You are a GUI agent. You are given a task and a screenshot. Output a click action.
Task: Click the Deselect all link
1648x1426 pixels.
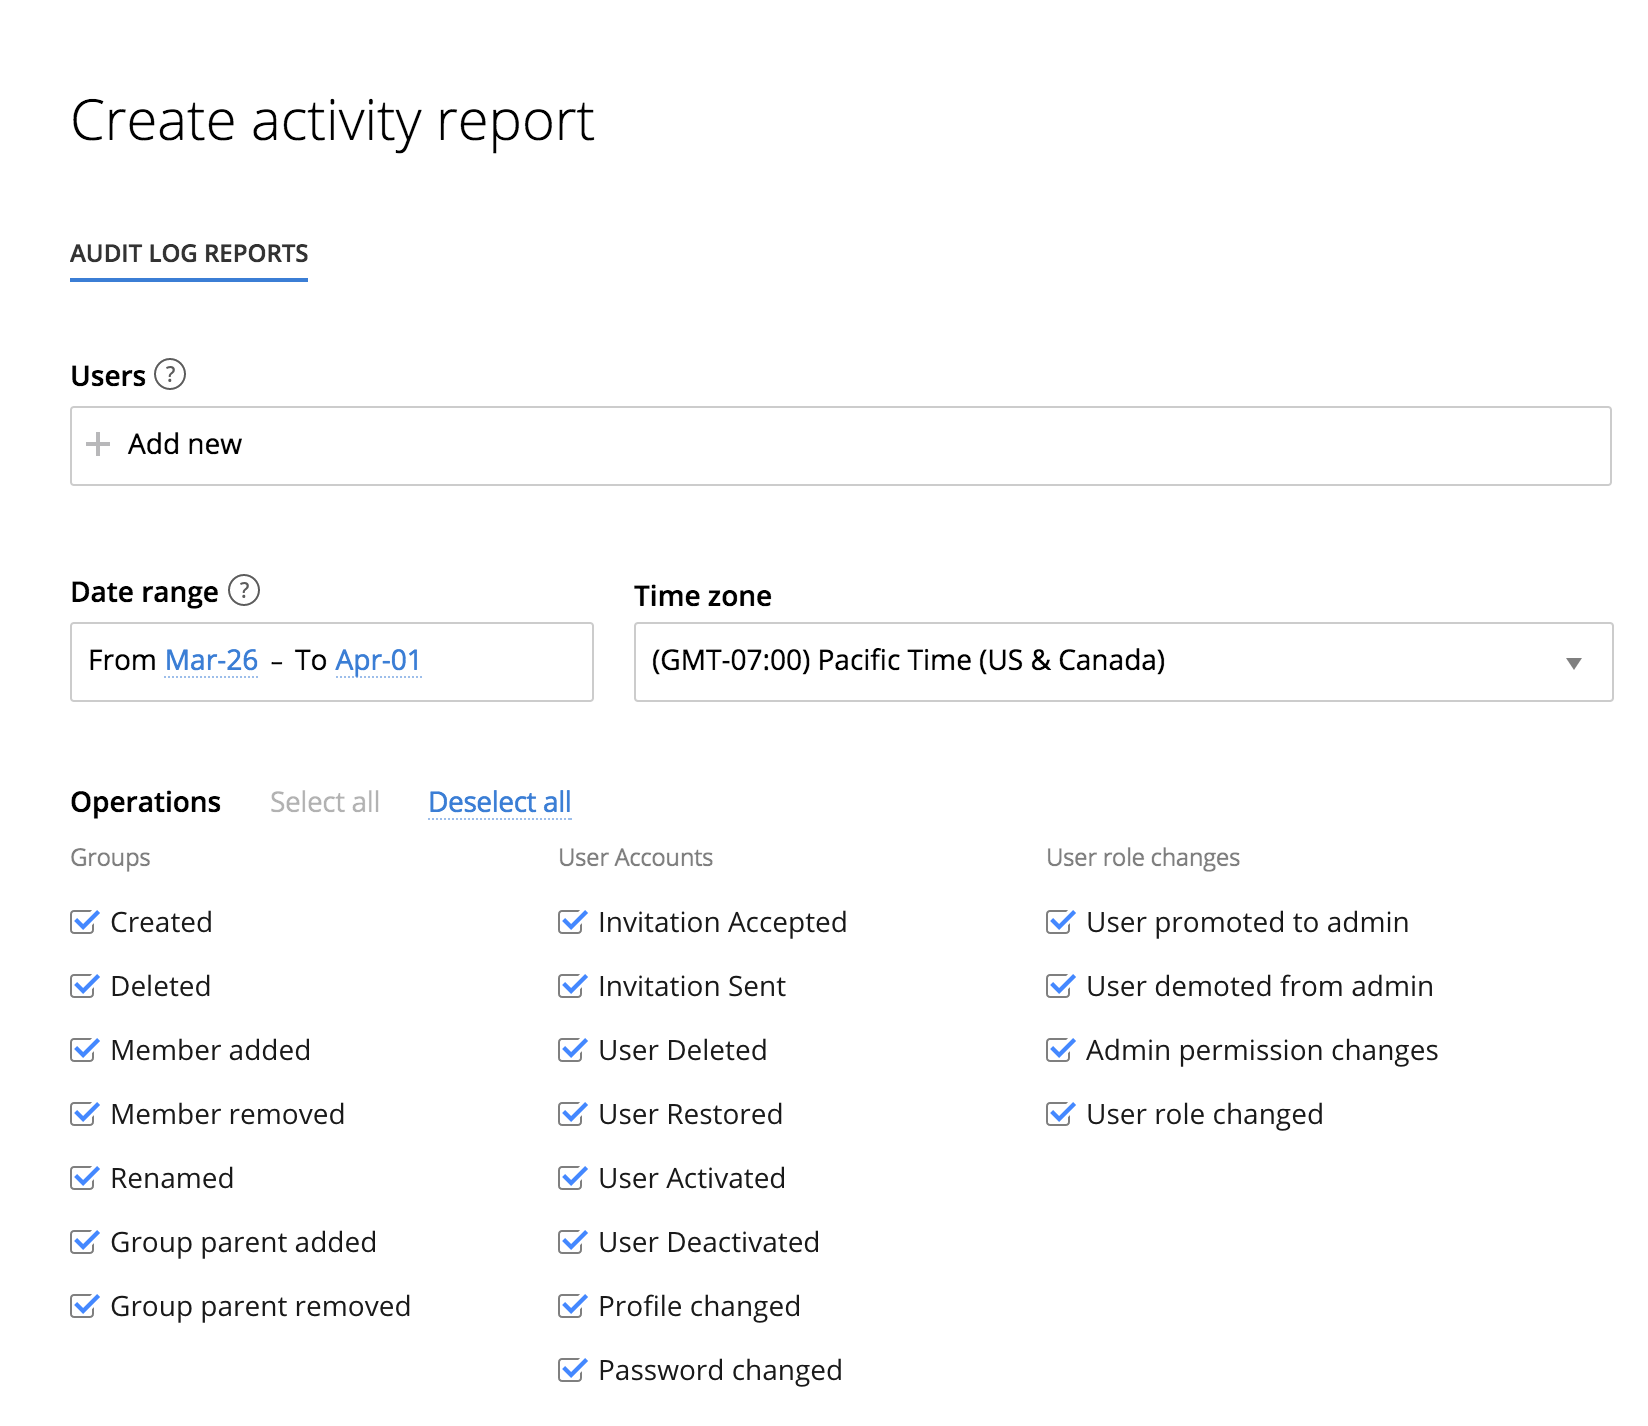[499, 802]
